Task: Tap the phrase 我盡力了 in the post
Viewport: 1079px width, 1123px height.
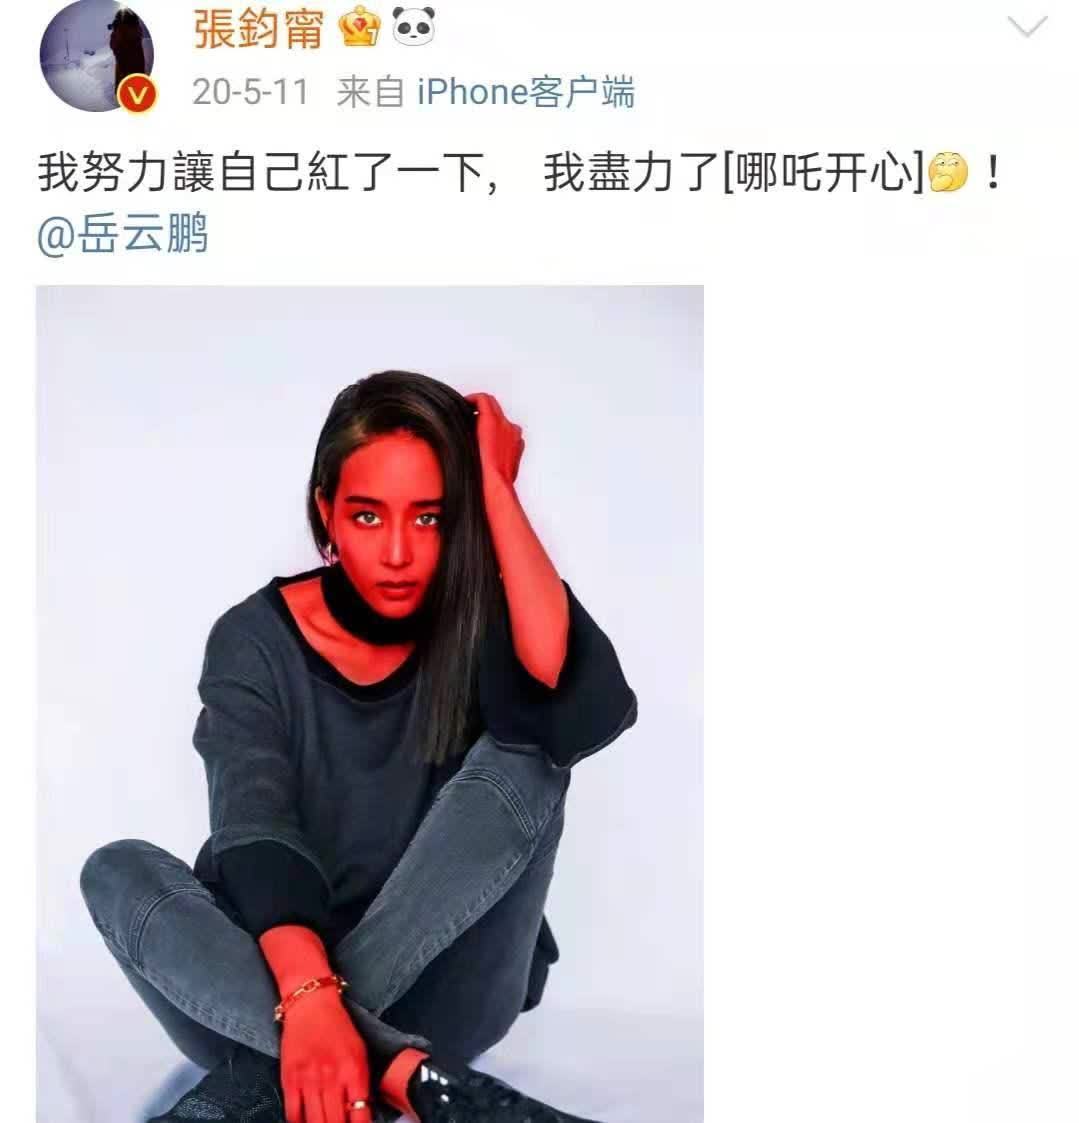Action: 632,173
